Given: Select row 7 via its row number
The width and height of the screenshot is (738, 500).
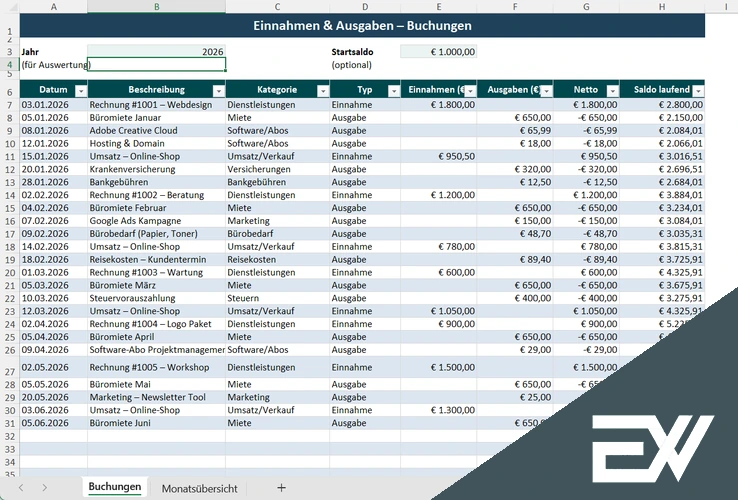Looking at the screenshot, I should pyautogui.click(x=8, y=104).
